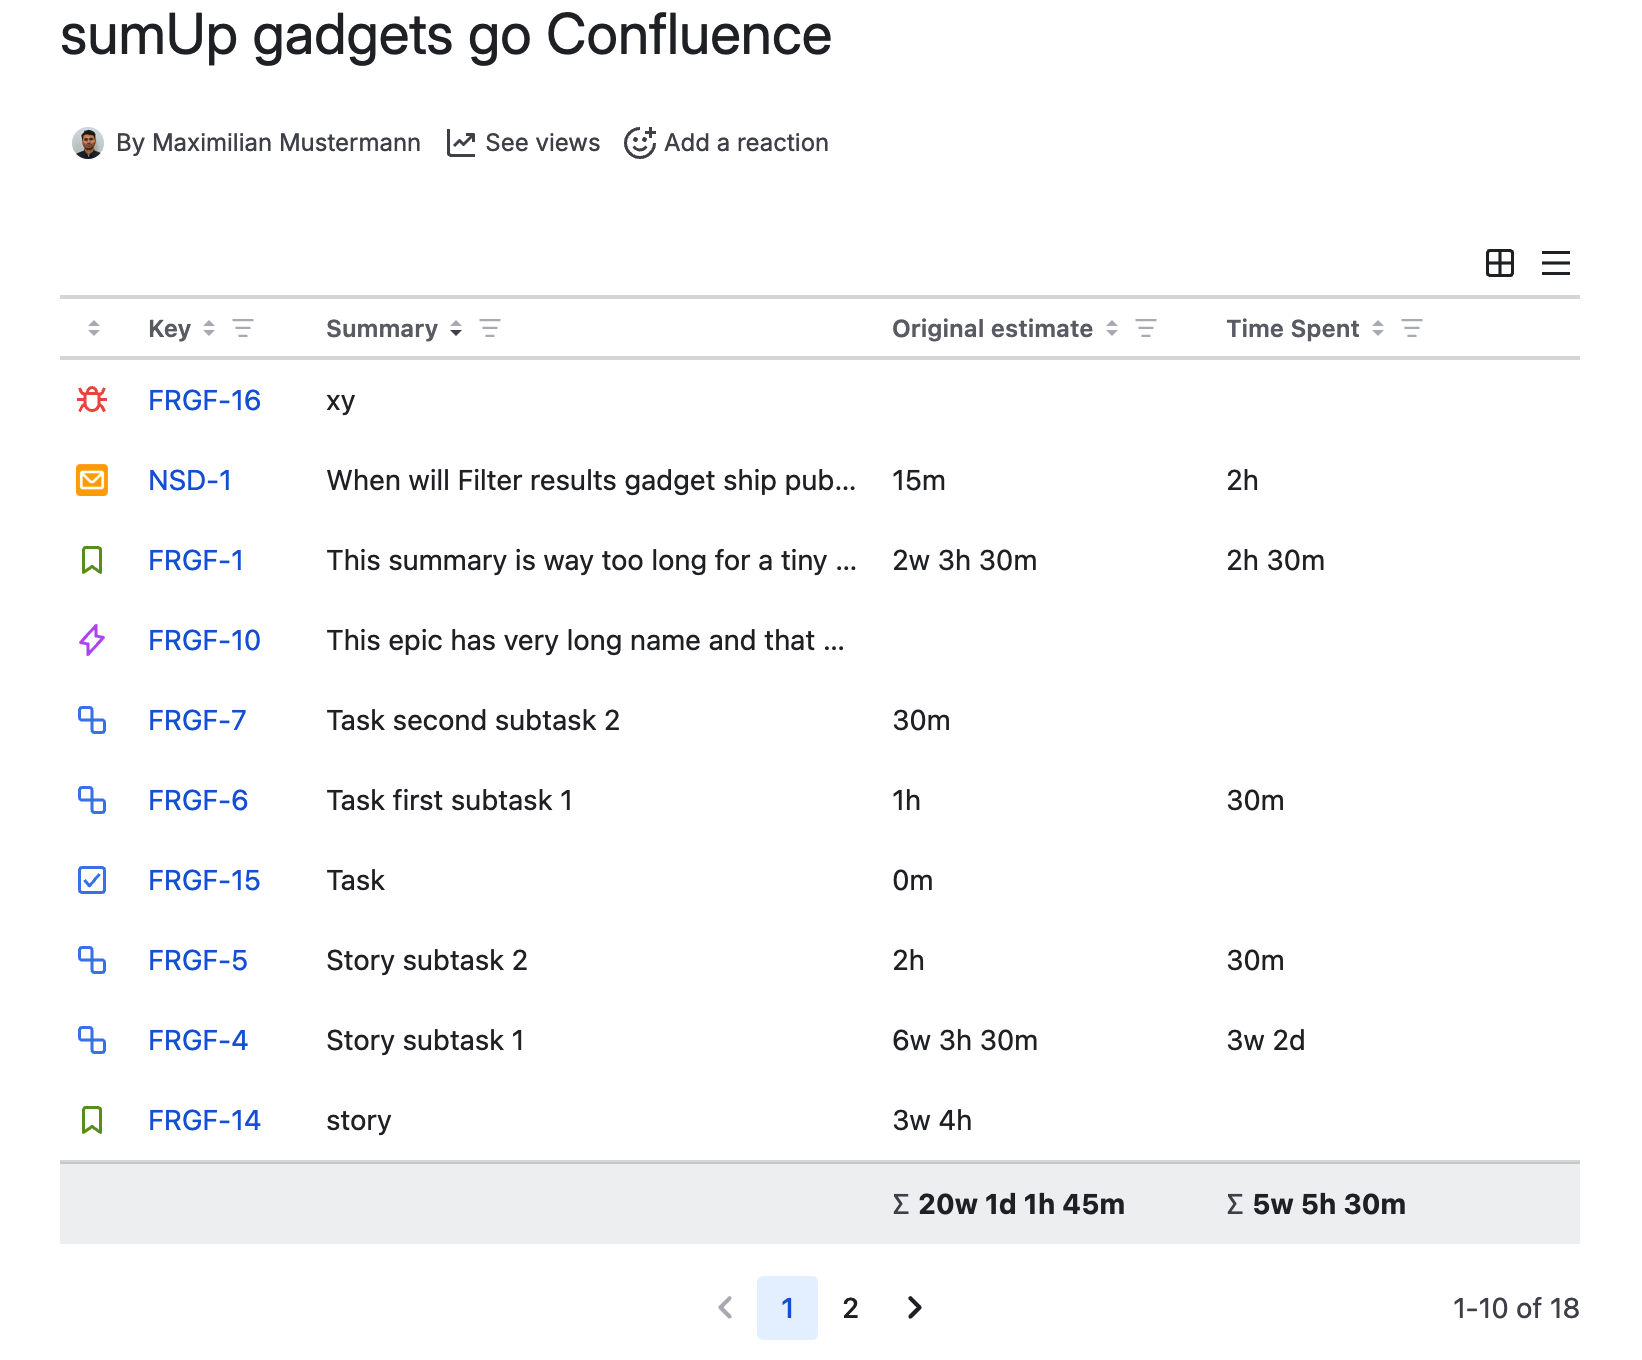Screen dimensions: 1642x1360
Task: Click the subtask icon for FRGF-5
Action: click(x=92, y=960)
